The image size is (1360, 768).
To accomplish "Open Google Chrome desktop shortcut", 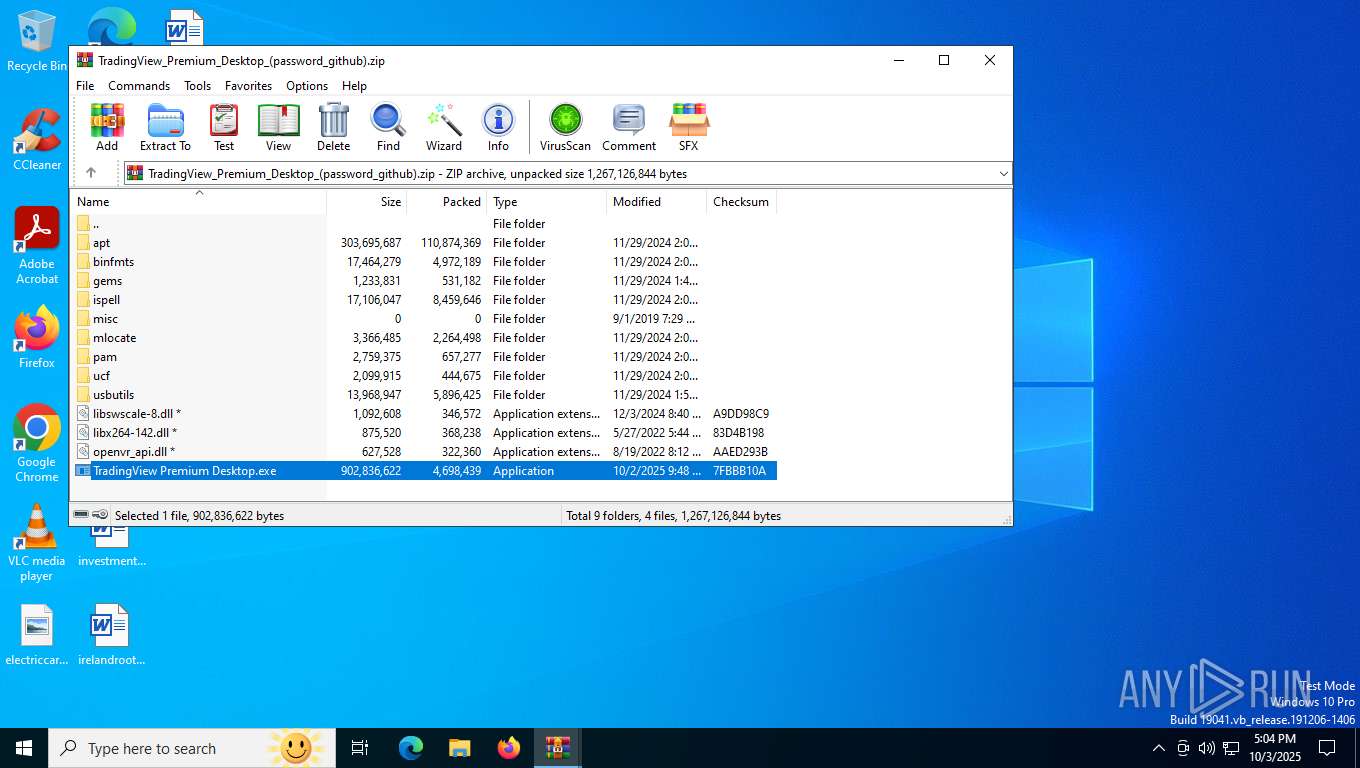I will click(x=37, y=444).
